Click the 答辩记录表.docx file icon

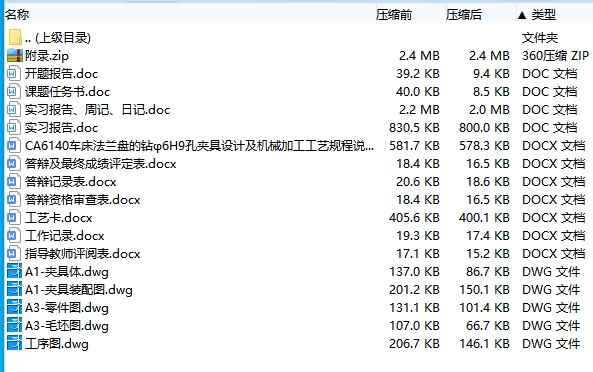coord(13,182)
